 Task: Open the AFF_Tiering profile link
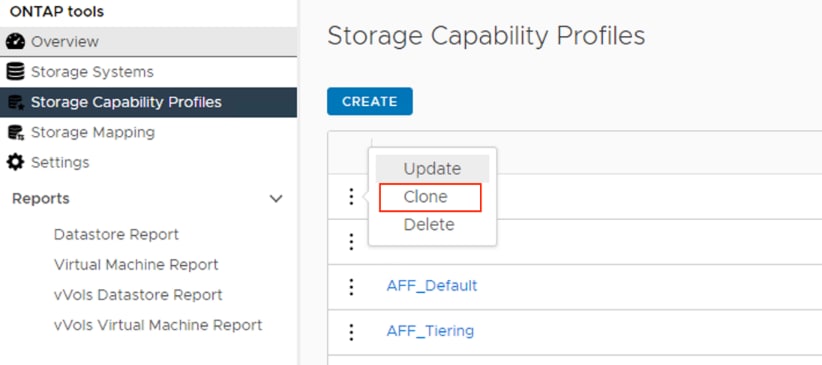[430, 331]
